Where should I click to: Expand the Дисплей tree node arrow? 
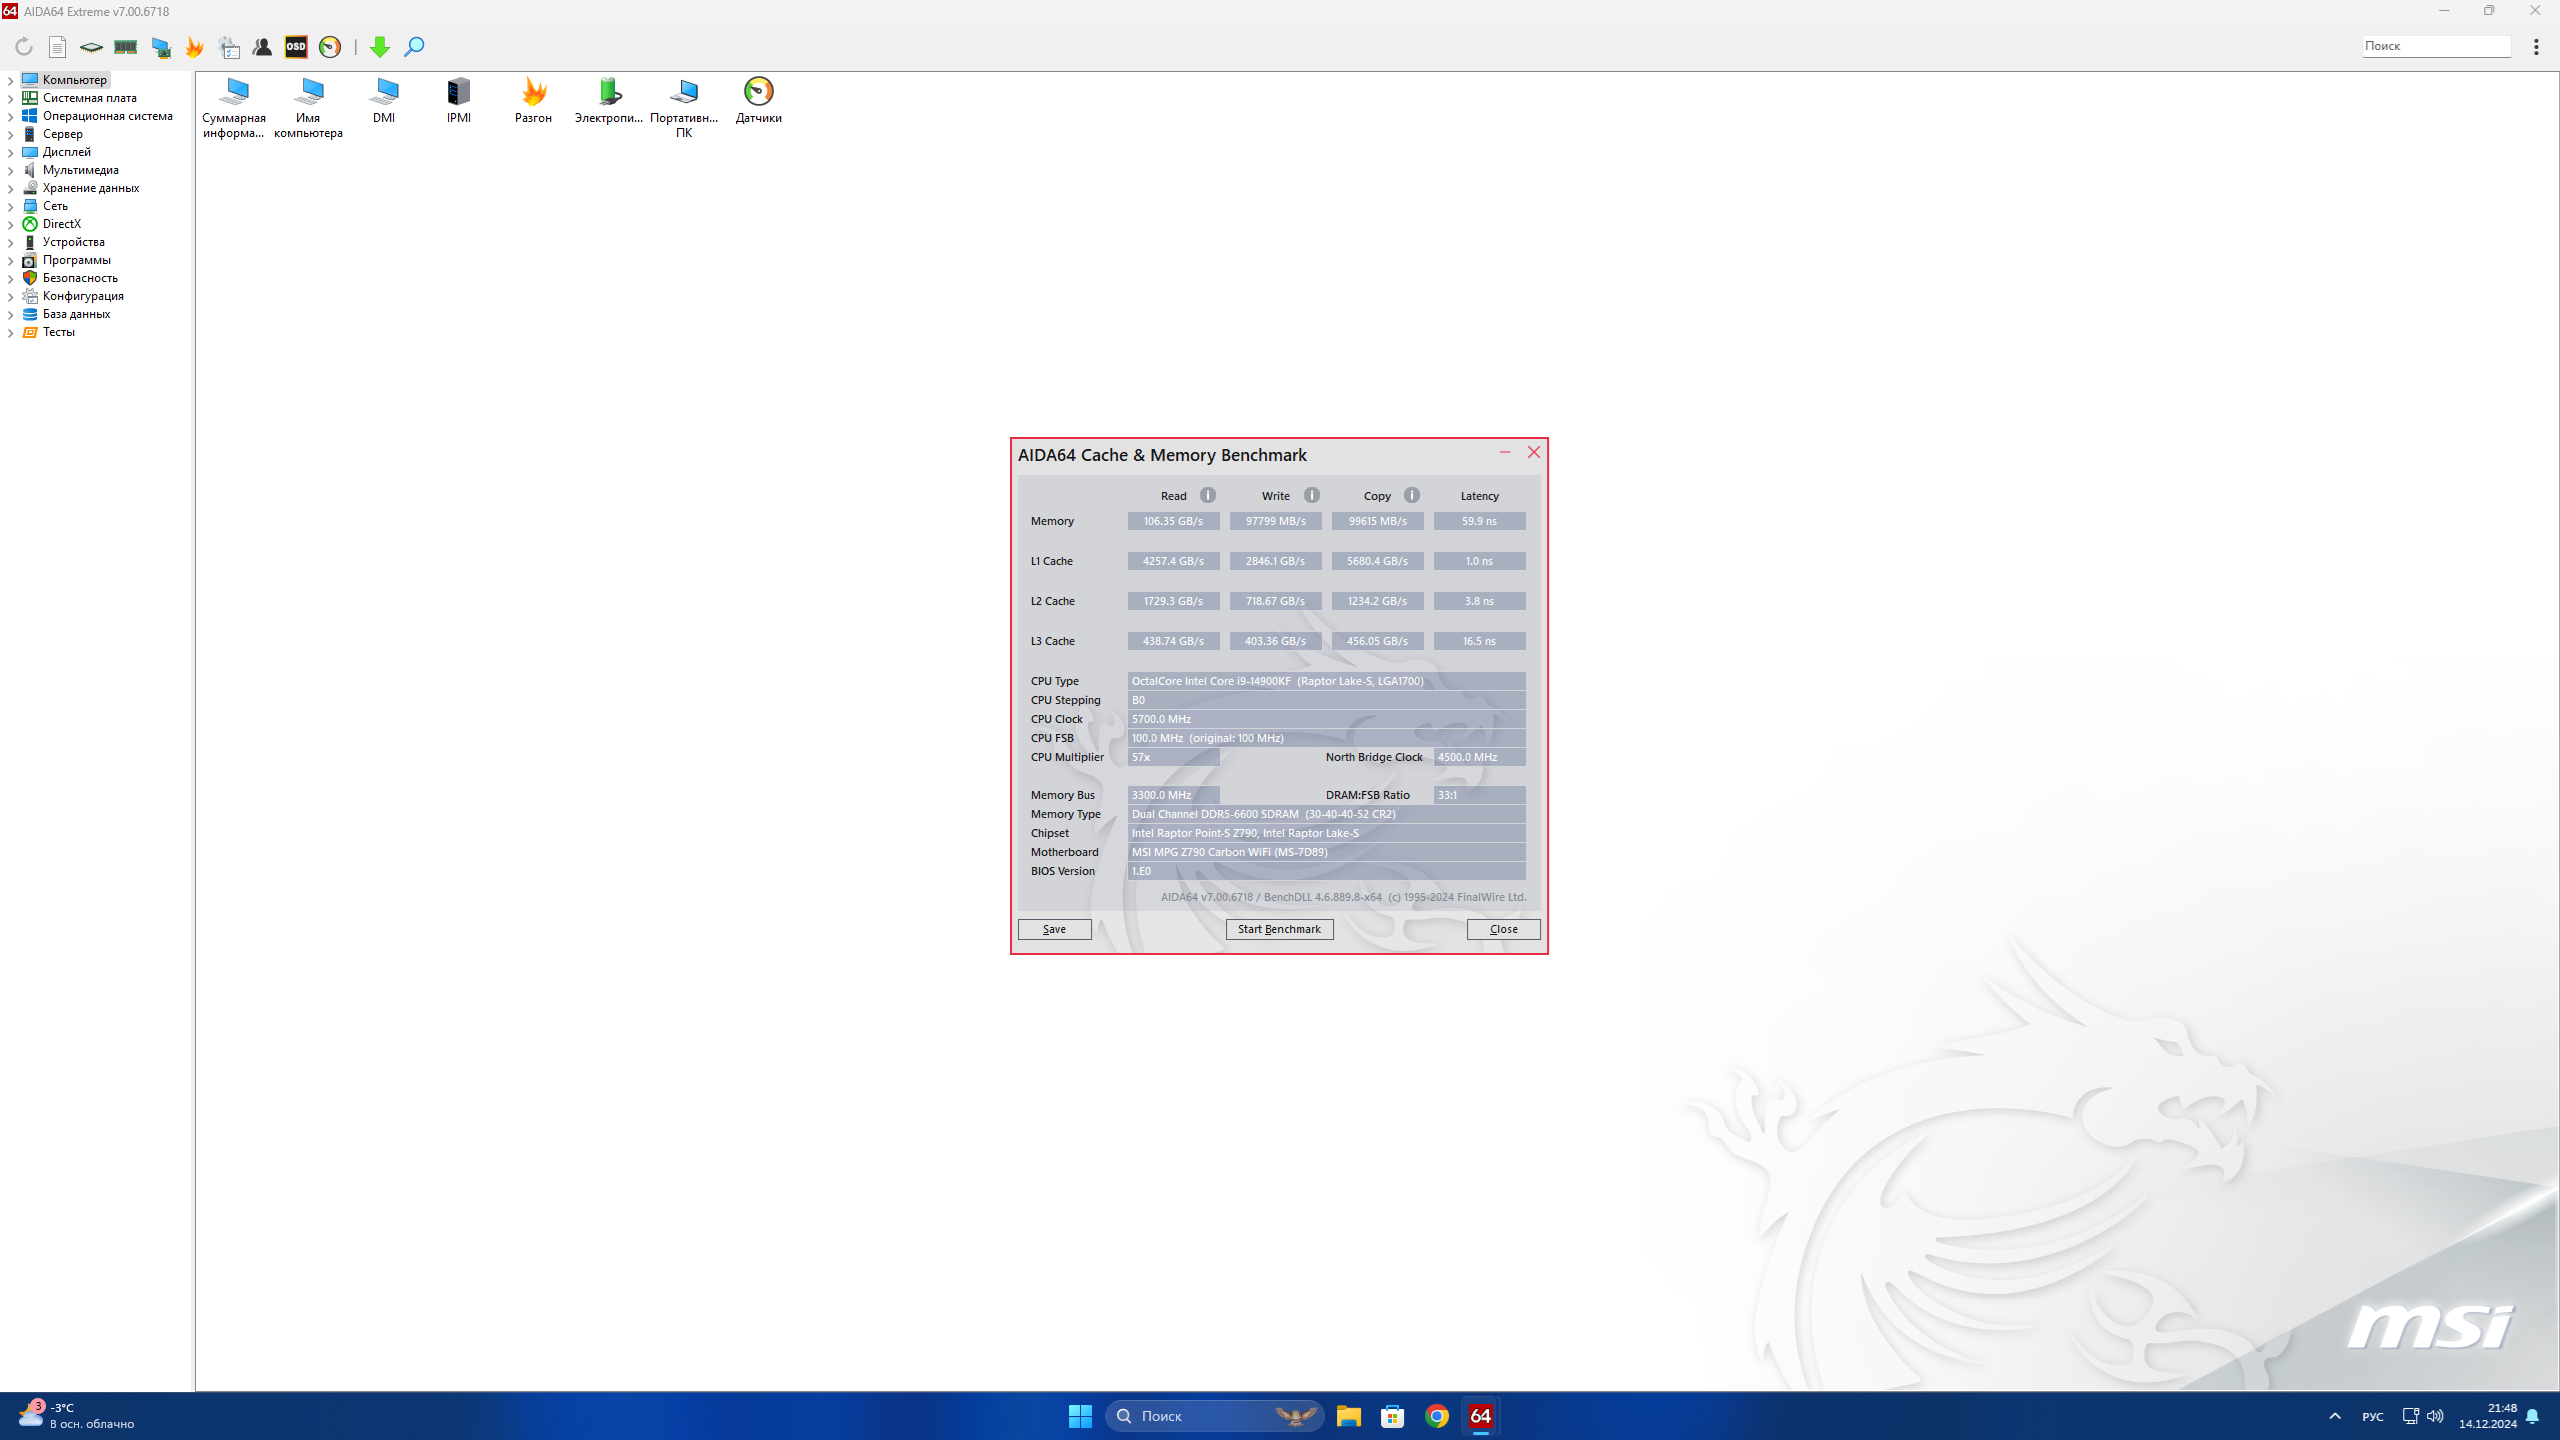coord(10,153)
